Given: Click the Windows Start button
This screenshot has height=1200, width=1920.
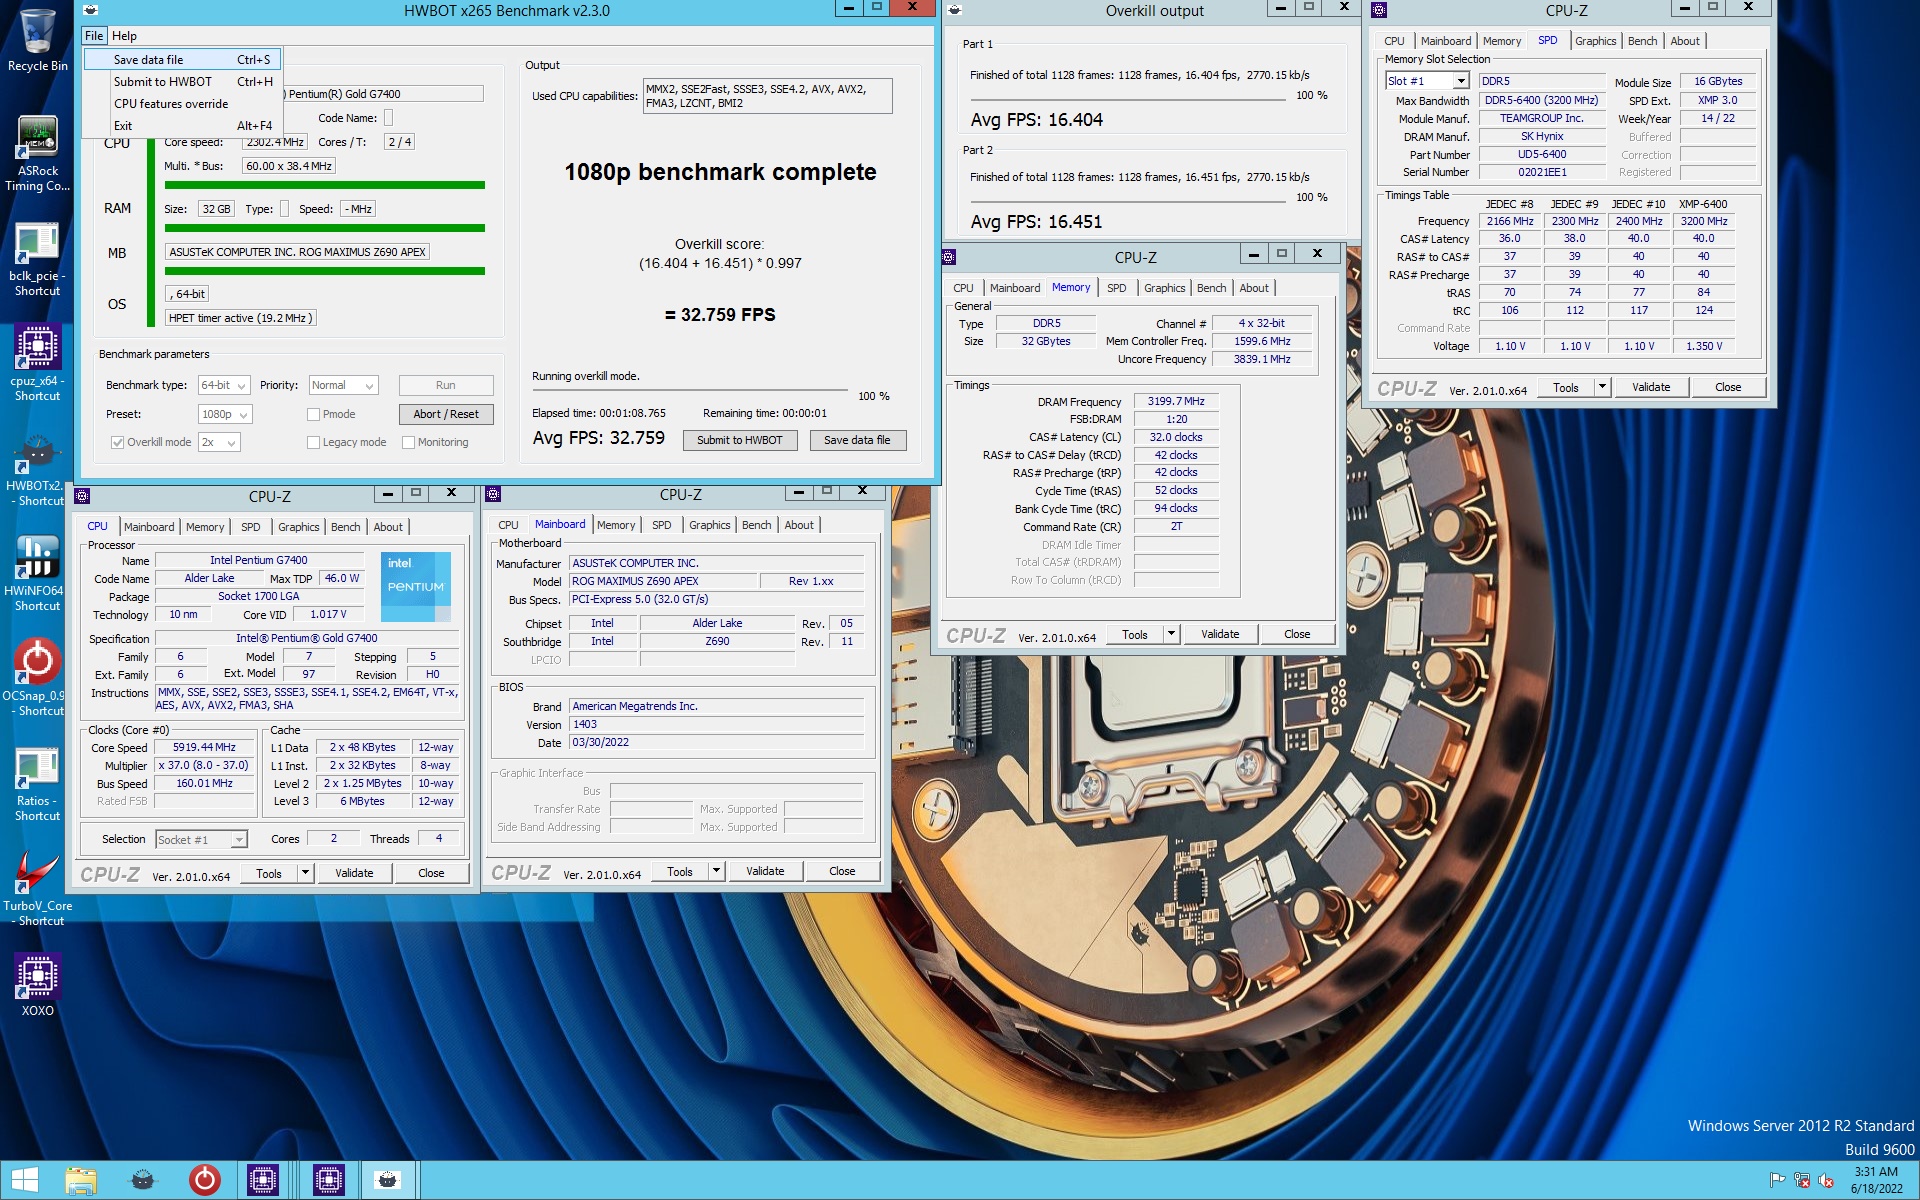Looking at the screenshot, I should coord(24,1180).
